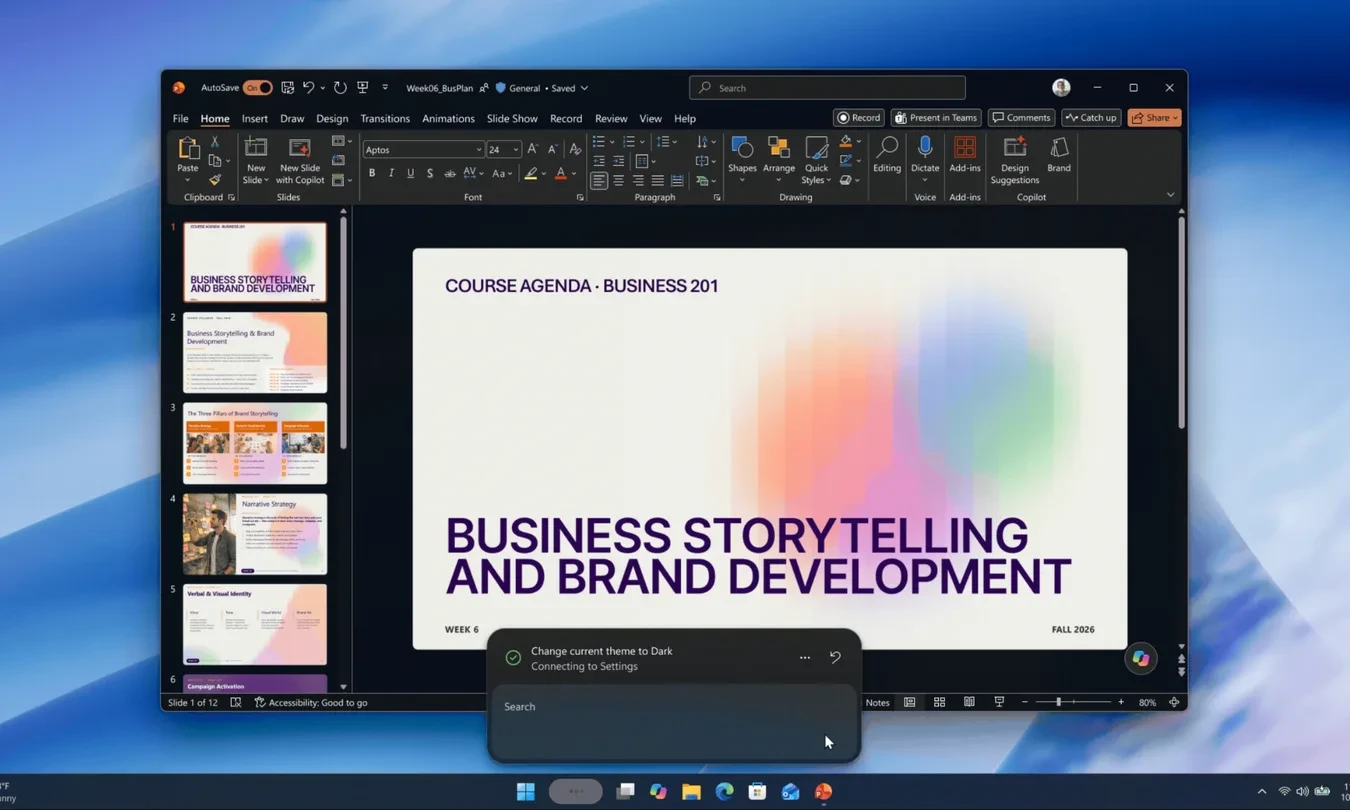
Task: Open Copilot Design Suggestions
Action: [x=1015, y=160]
